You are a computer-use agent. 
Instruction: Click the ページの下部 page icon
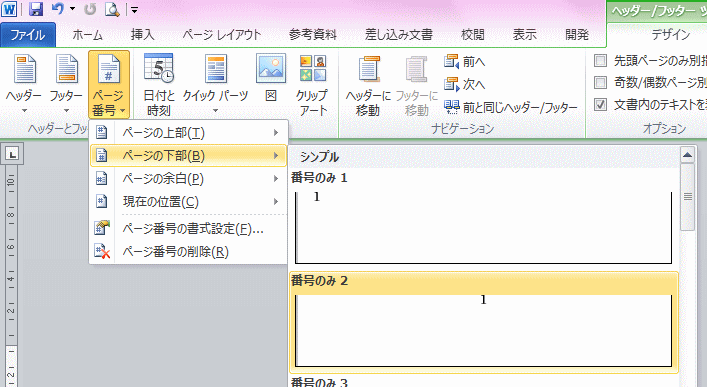[x=102, y=155]
